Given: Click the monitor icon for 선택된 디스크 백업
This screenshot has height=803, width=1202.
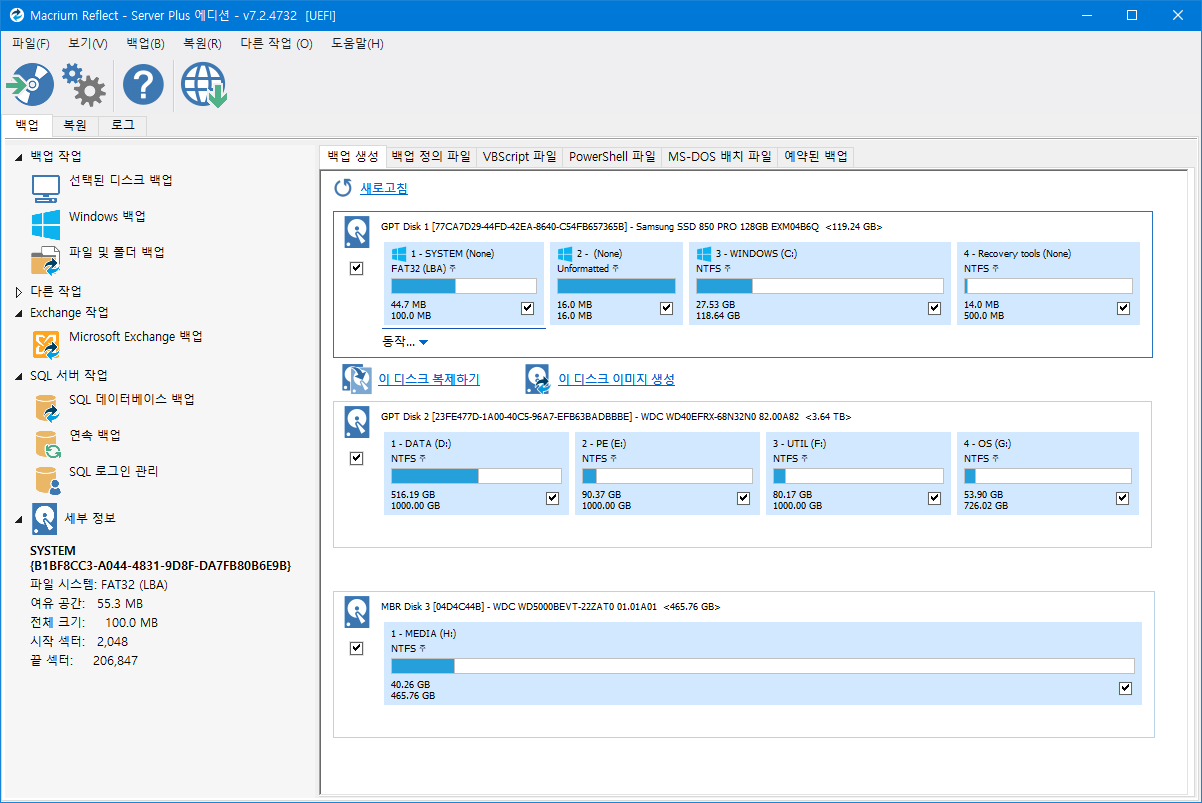Looking at the screenshot, I should (x=46, y=188).
